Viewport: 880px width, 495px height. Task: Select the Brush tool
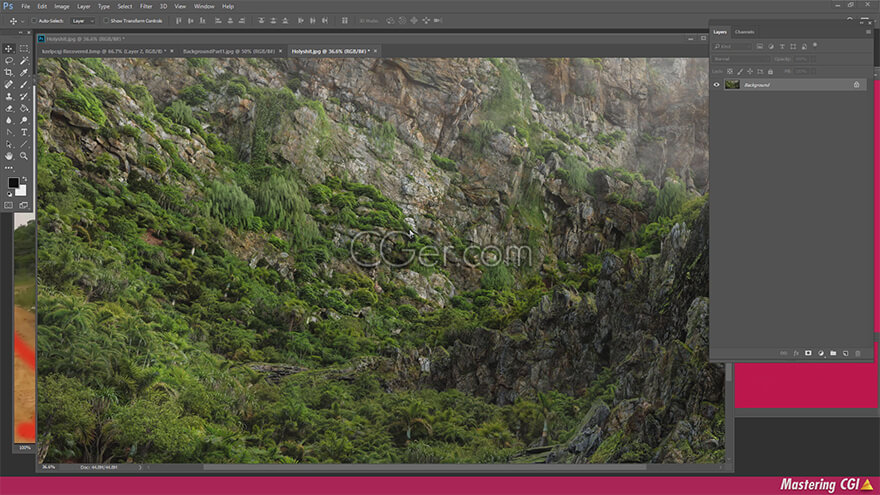pos(24,84)
